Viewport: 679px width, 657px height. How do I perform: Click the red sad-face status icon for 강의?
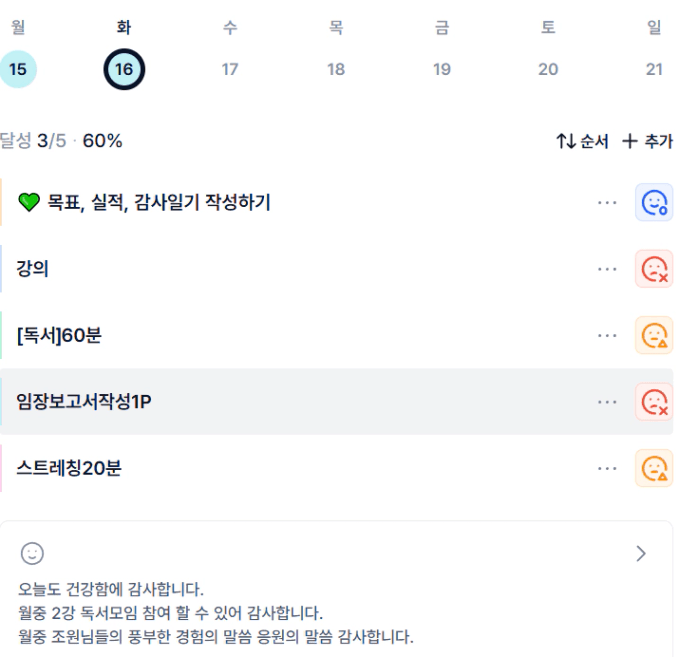click(654, 269)
